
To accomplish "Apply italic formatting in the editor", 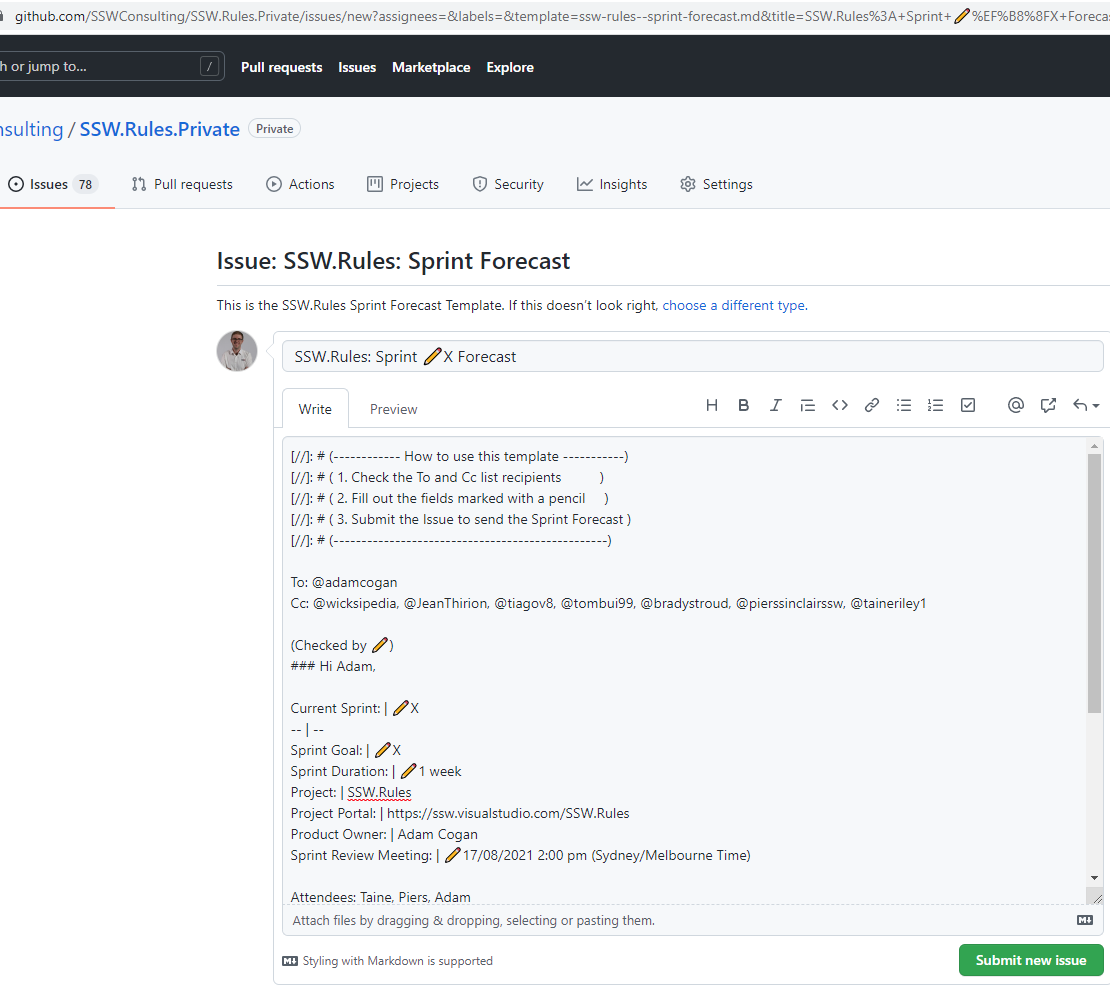I will pyautogui.click(x=775, y=405).
